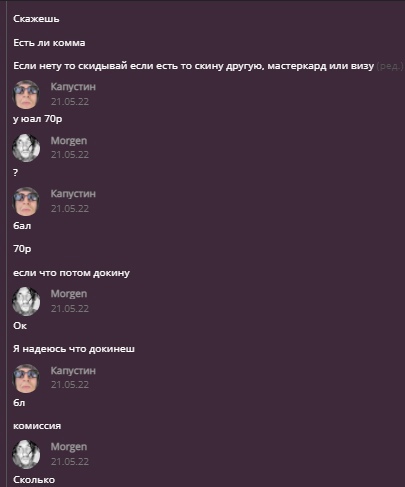Open the Капустин name link above 'у юал 70р'
405x487 pixels.
click(x=73, y=87)
